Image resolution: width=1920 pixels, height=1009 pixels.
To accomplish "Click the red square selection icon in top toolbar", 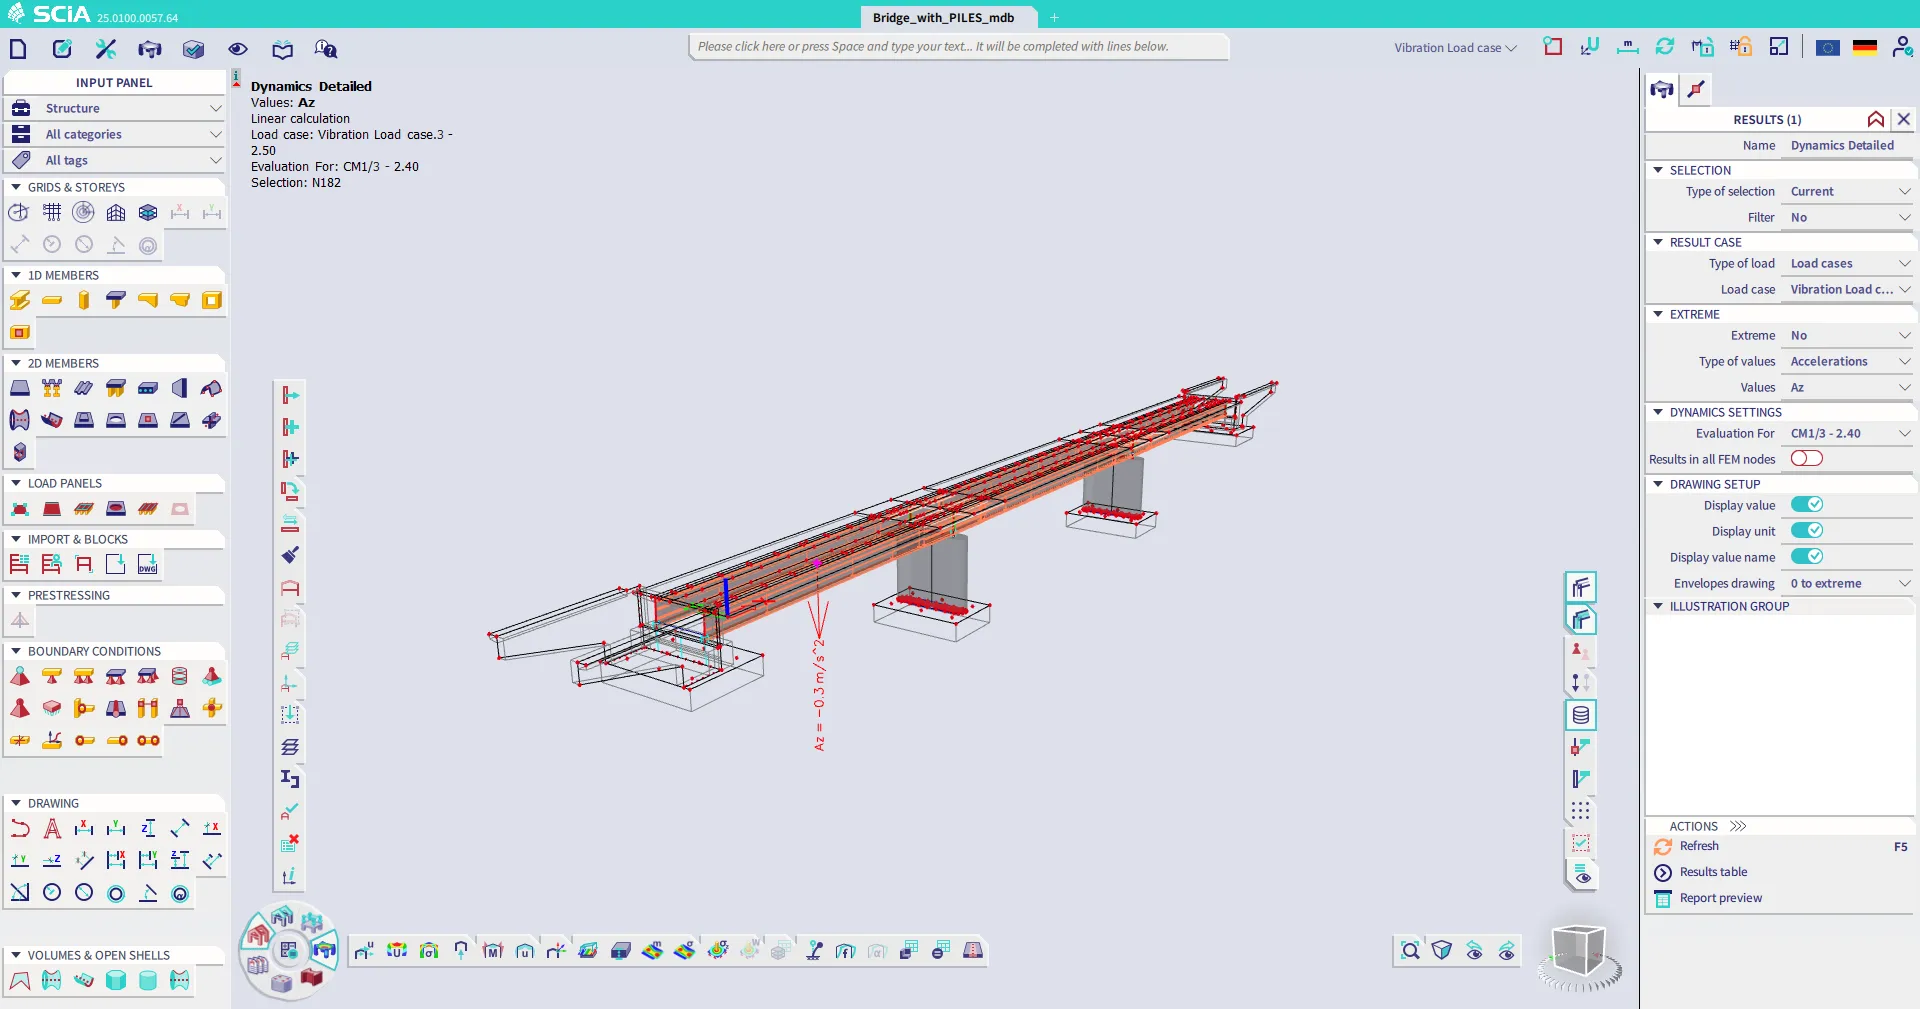I will click(x=1552, y=46).
